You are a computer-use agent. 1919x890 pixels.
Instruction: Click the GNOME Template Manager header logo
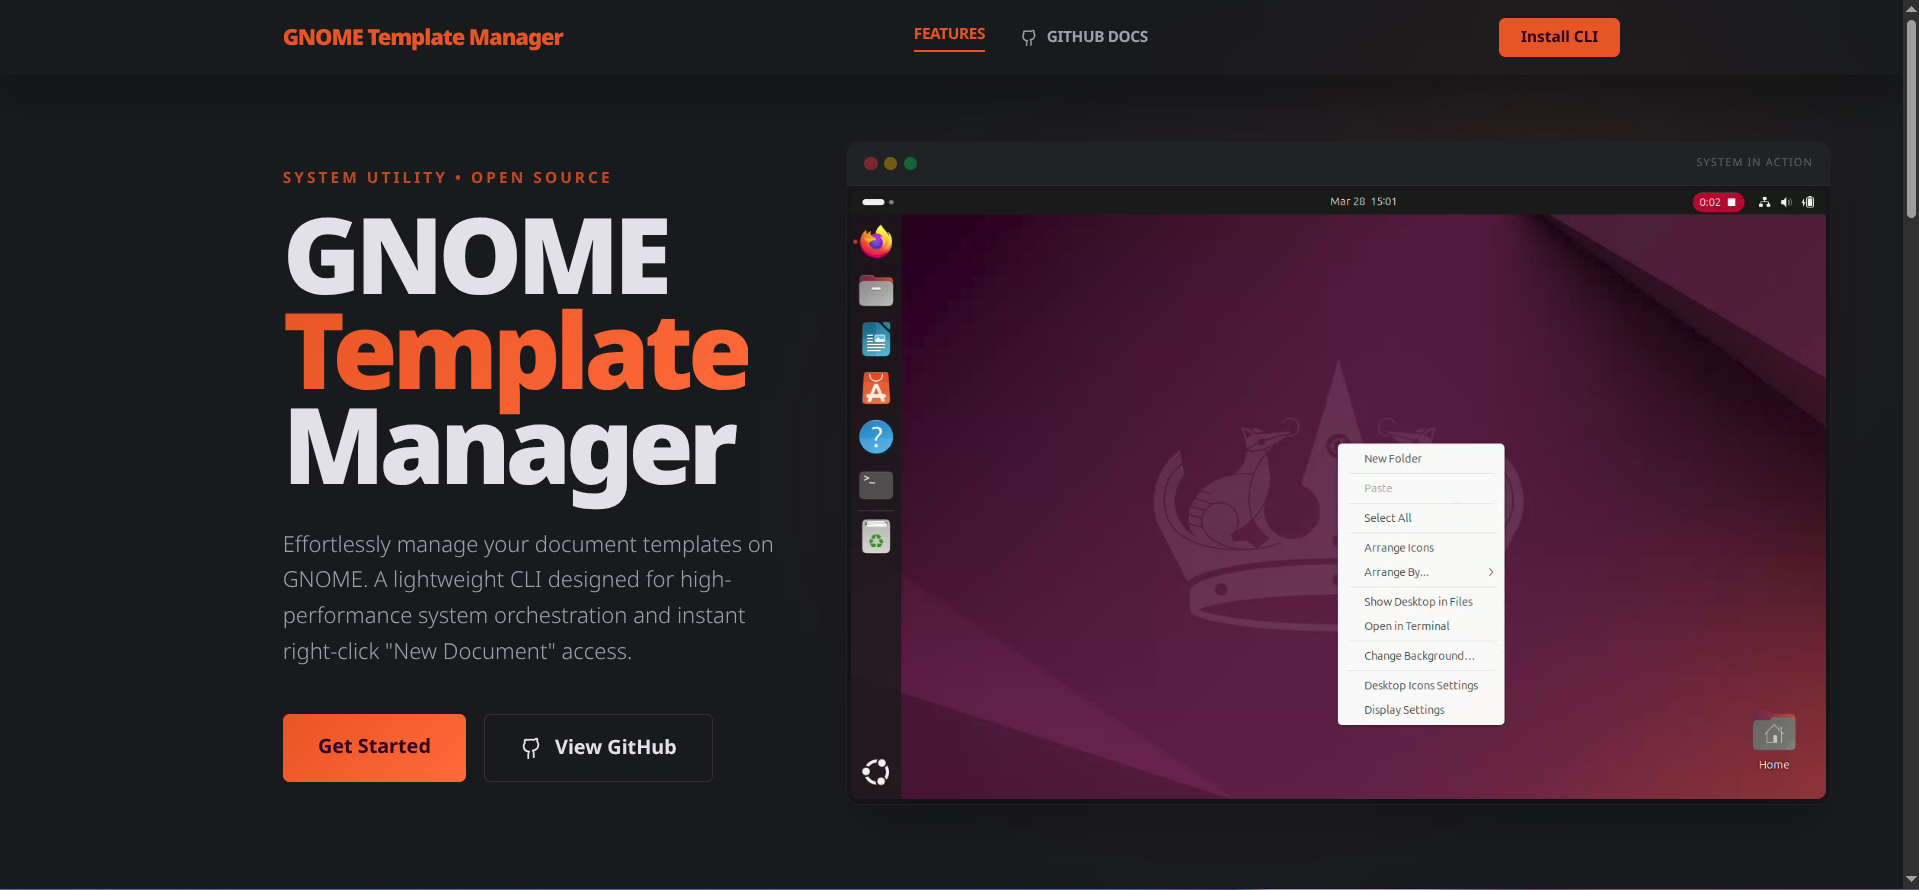(x=423, y=38)
